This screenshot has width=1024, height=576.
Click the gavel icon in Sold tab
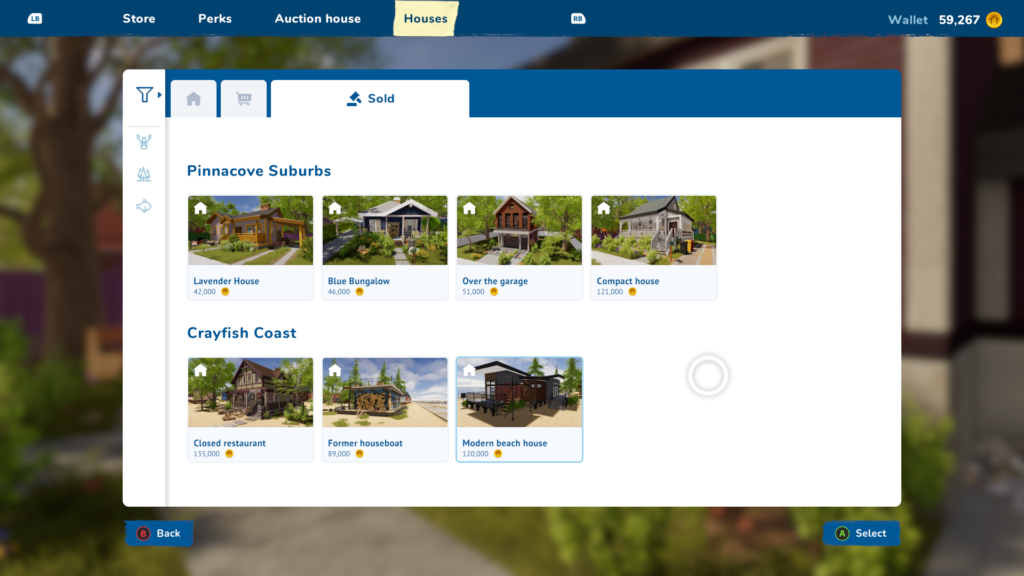pos(354,99)
